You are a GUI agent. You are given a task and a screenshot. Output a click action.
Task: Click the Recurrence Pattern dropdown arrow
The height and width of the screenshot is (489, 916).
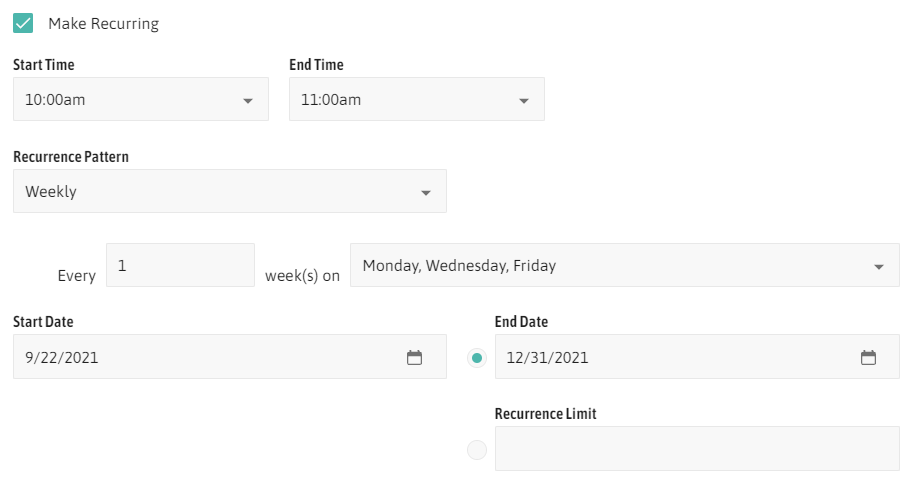click(x=426, y=192)
